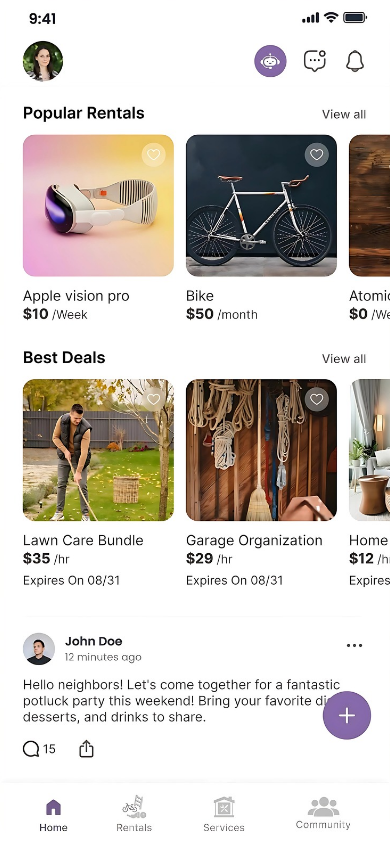Tap the comment icon on John Doe's post
Image resolution: width=390 pixels, height=844 pixels.
[31, 749]
